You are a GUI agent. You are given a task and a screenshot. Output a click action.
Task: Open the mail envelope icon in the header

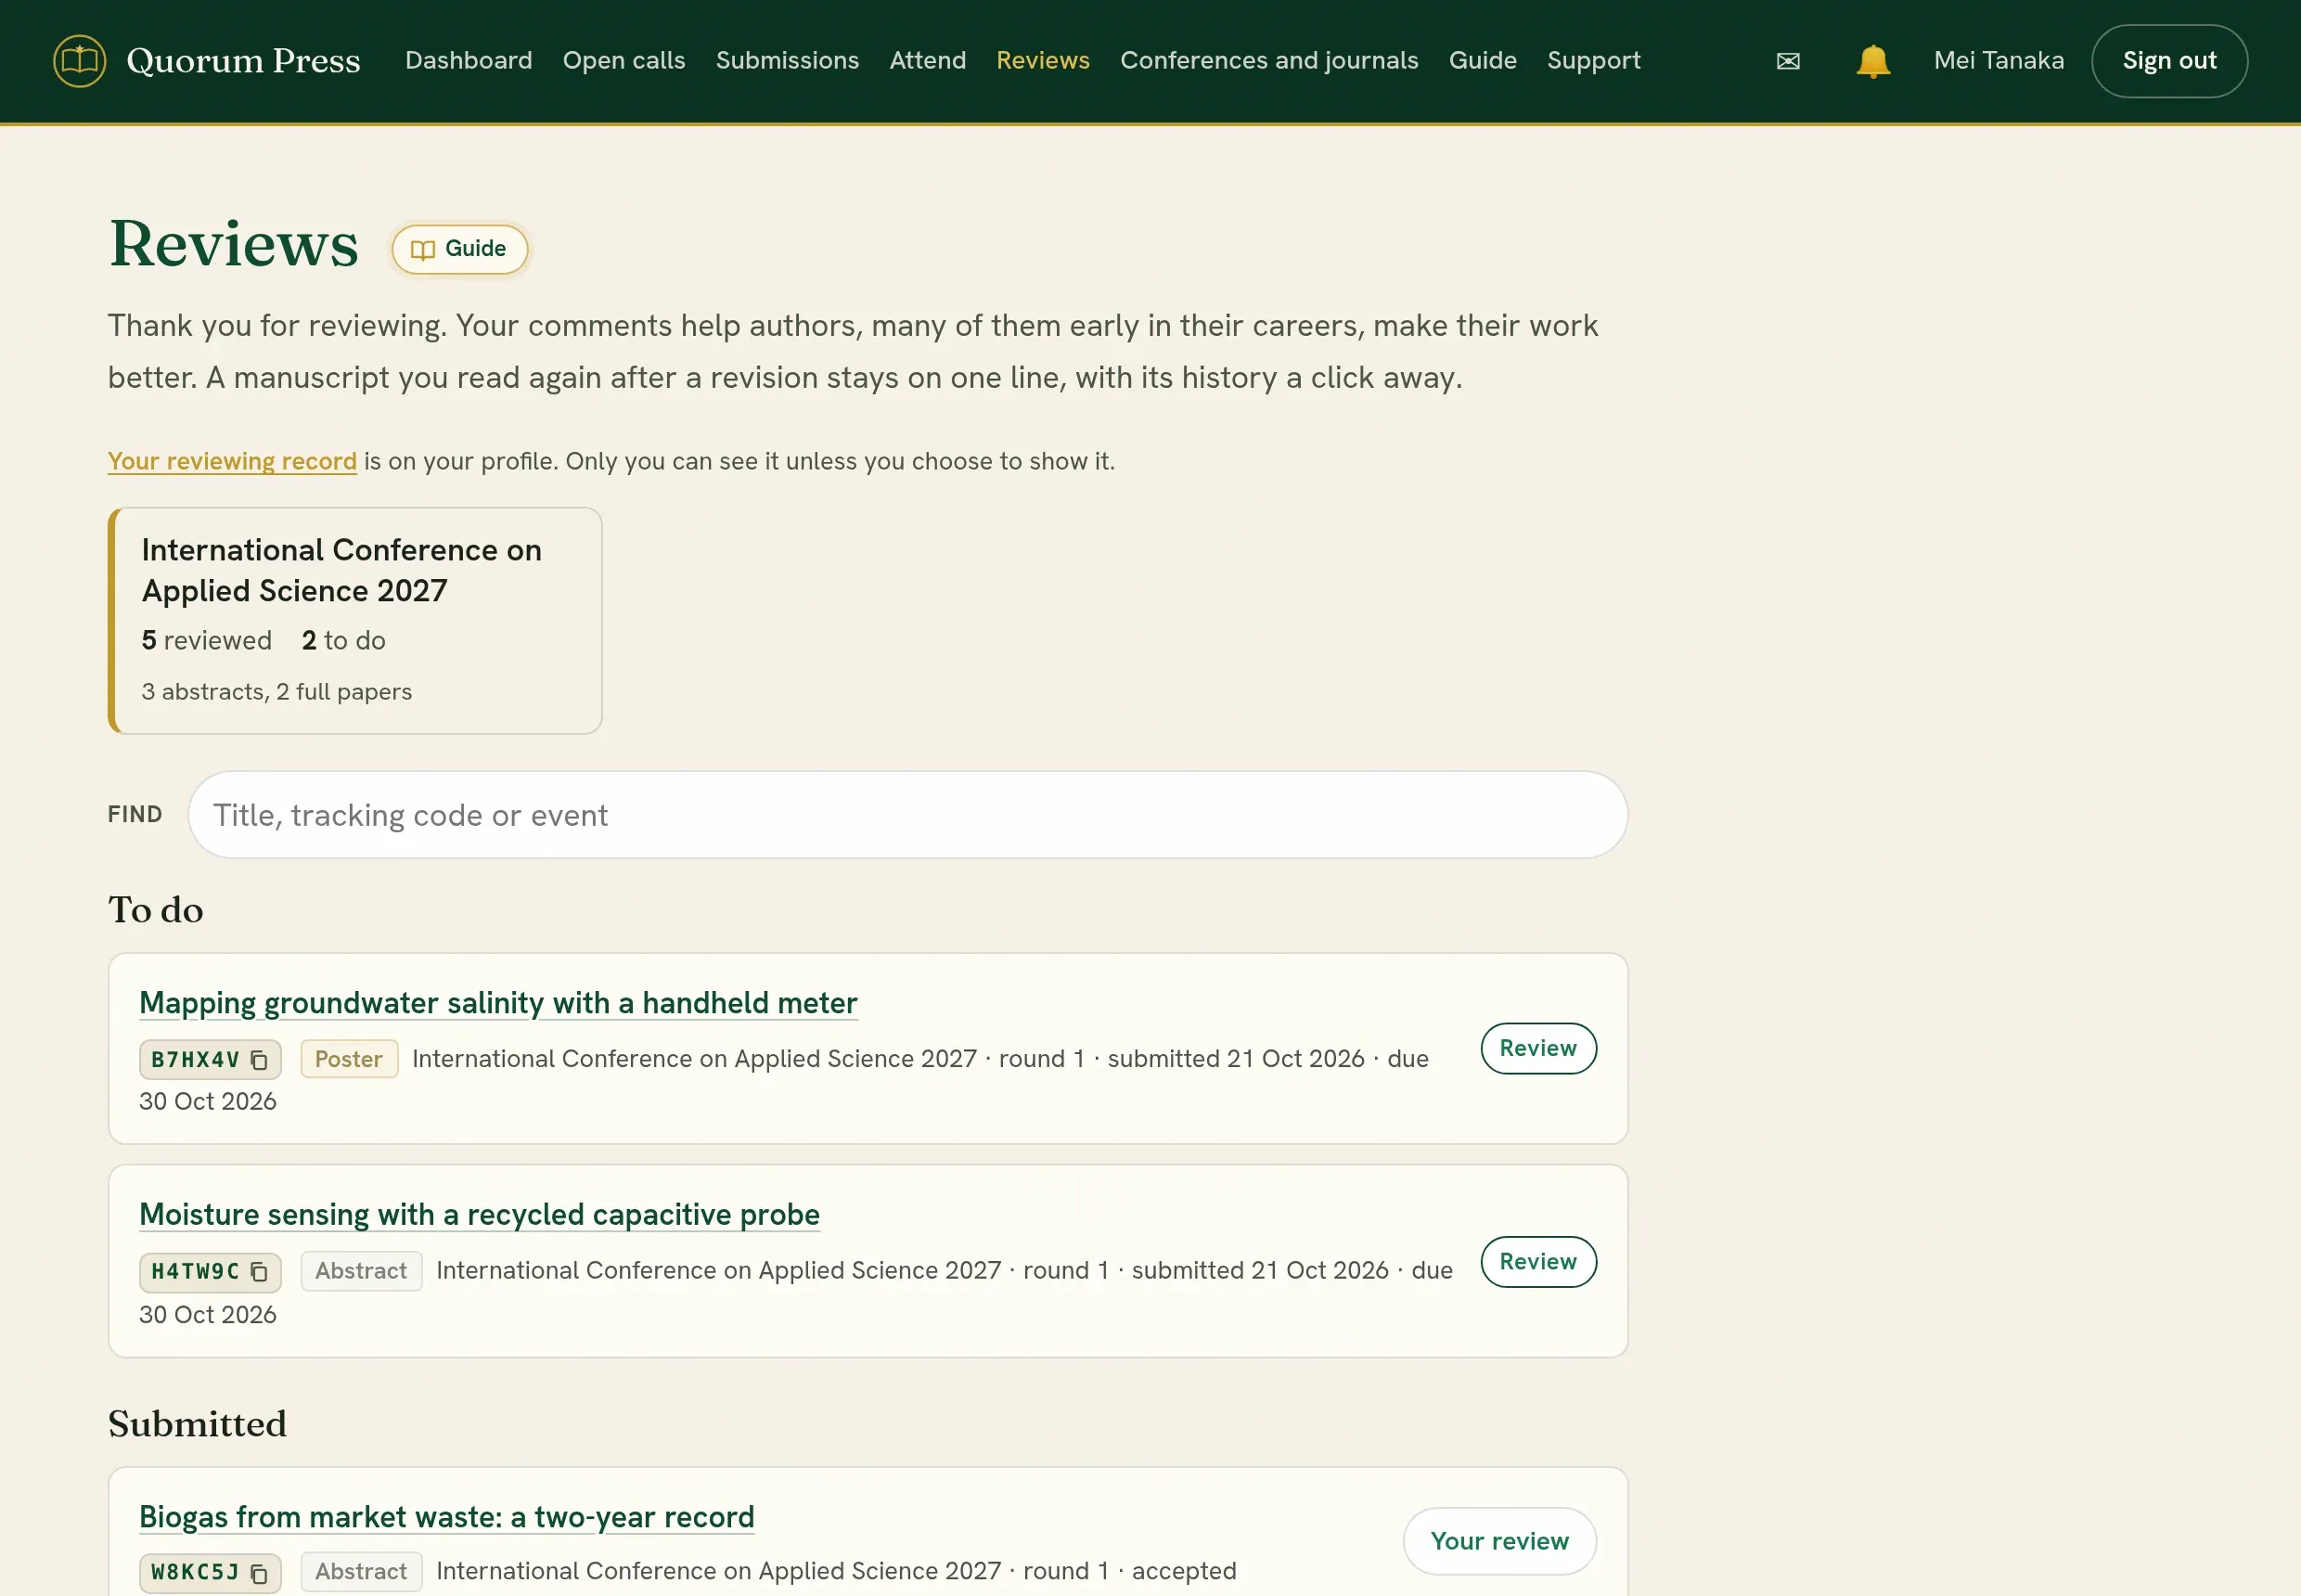(x=1788, y=61)
